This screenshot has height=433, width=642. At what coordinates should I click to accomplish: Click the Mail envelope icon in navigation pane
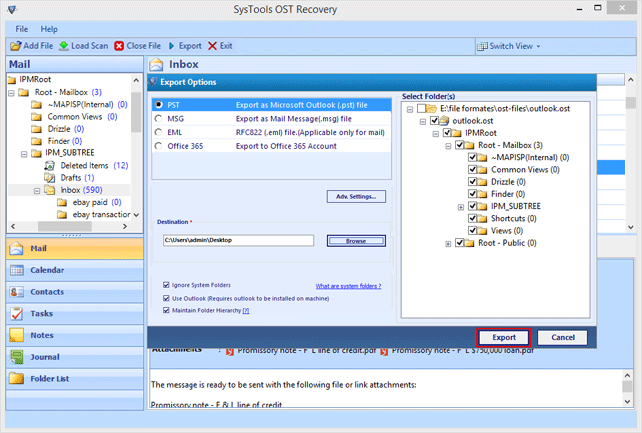[x=16, y=248]
